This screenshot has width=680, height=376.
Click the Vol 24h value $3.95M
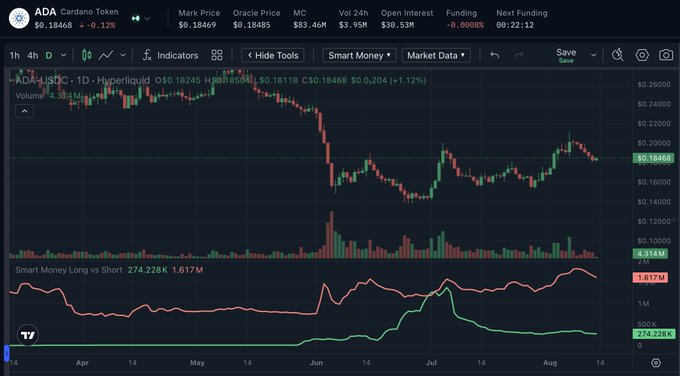click(x=353, y=25)
